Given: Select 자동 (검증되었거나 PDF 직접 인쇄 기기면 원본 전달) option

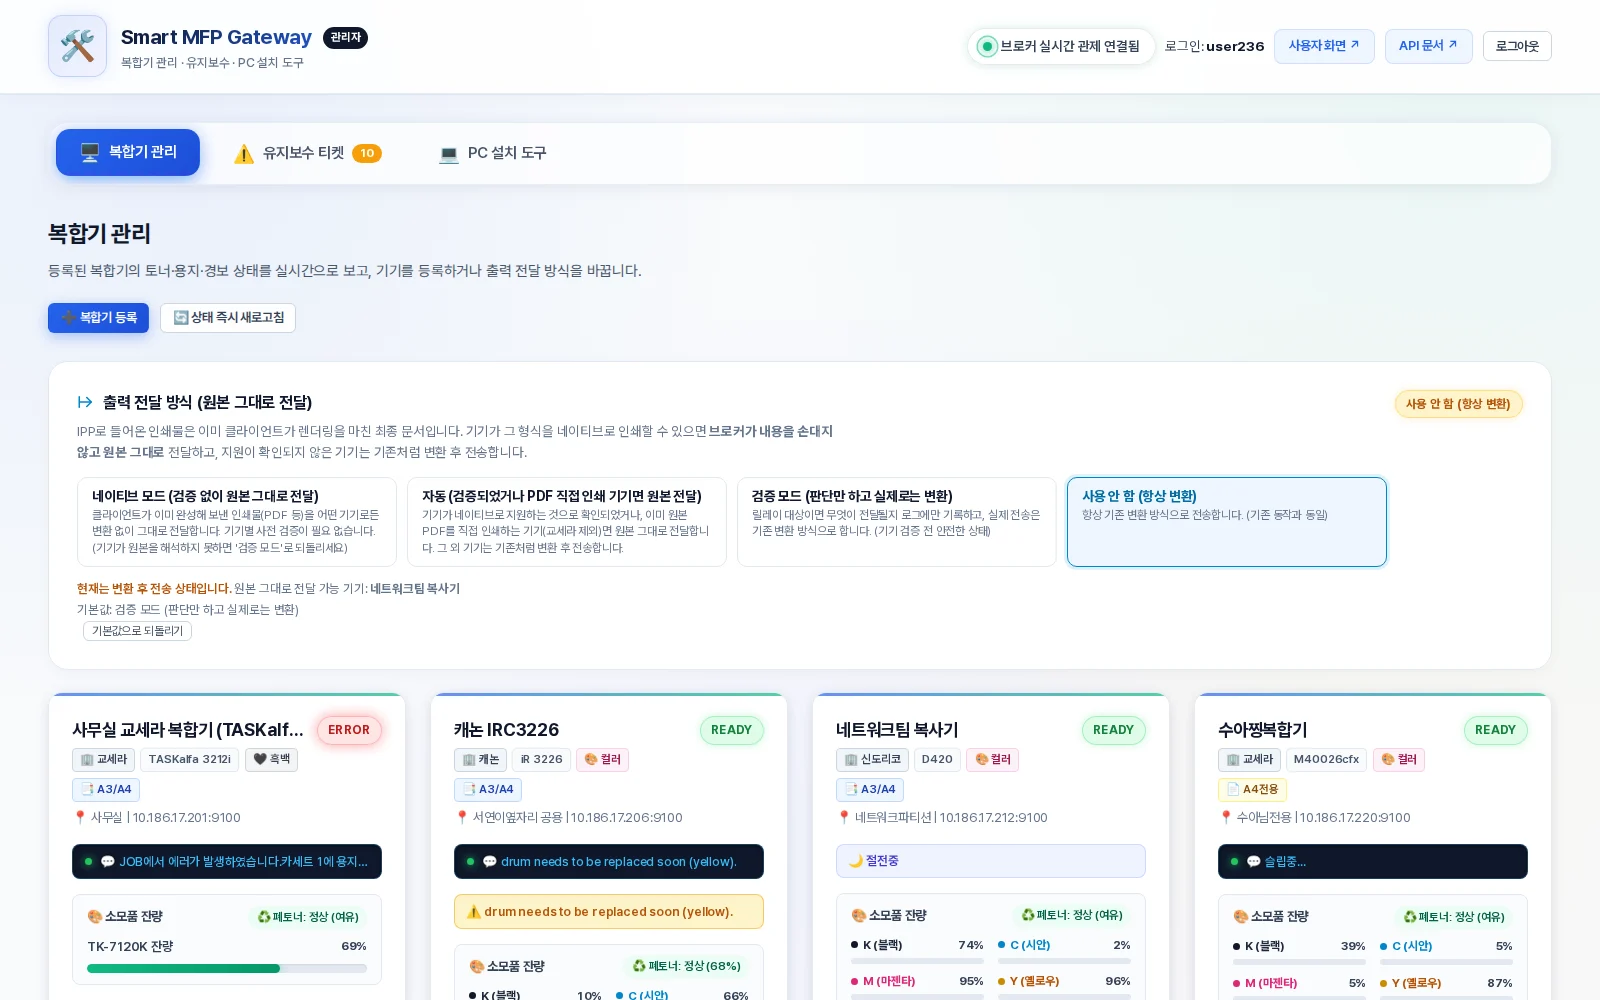Looking at the screenshot, I should (567, 522).
